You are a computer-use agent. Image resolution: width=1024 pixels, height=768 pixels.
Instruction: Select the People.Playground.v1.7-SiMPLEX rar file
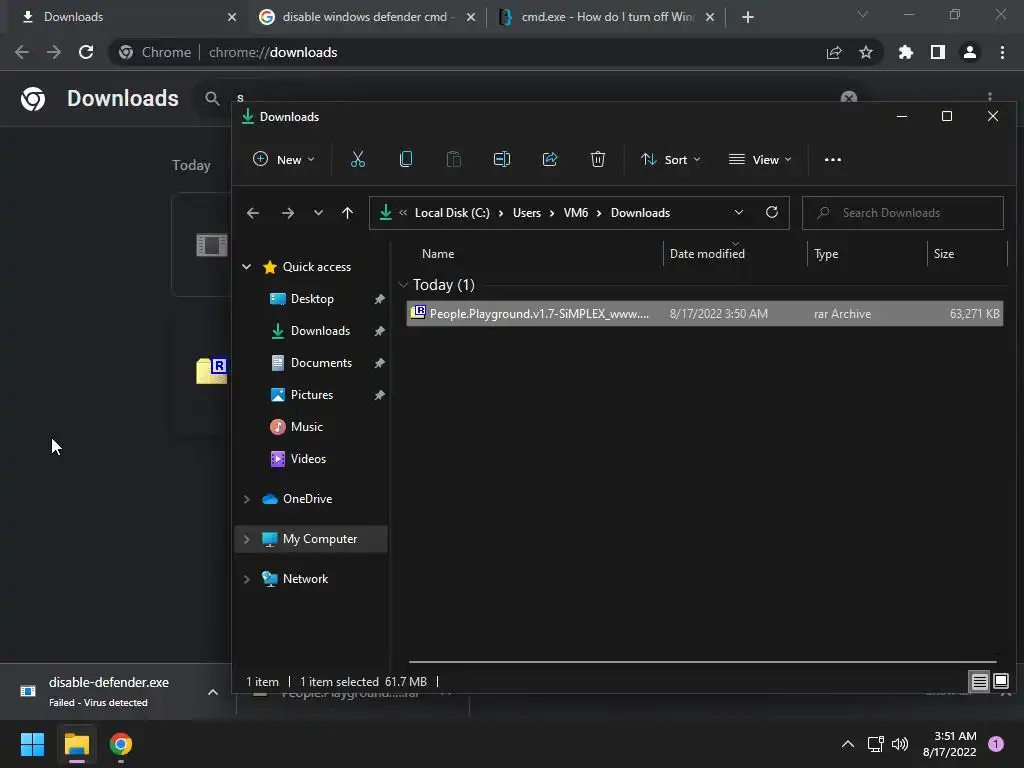(705, 314)
